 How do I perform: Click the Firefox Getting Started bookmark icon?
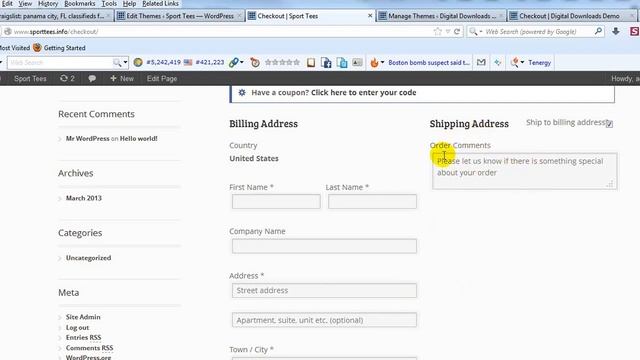[x=37, y=47]
